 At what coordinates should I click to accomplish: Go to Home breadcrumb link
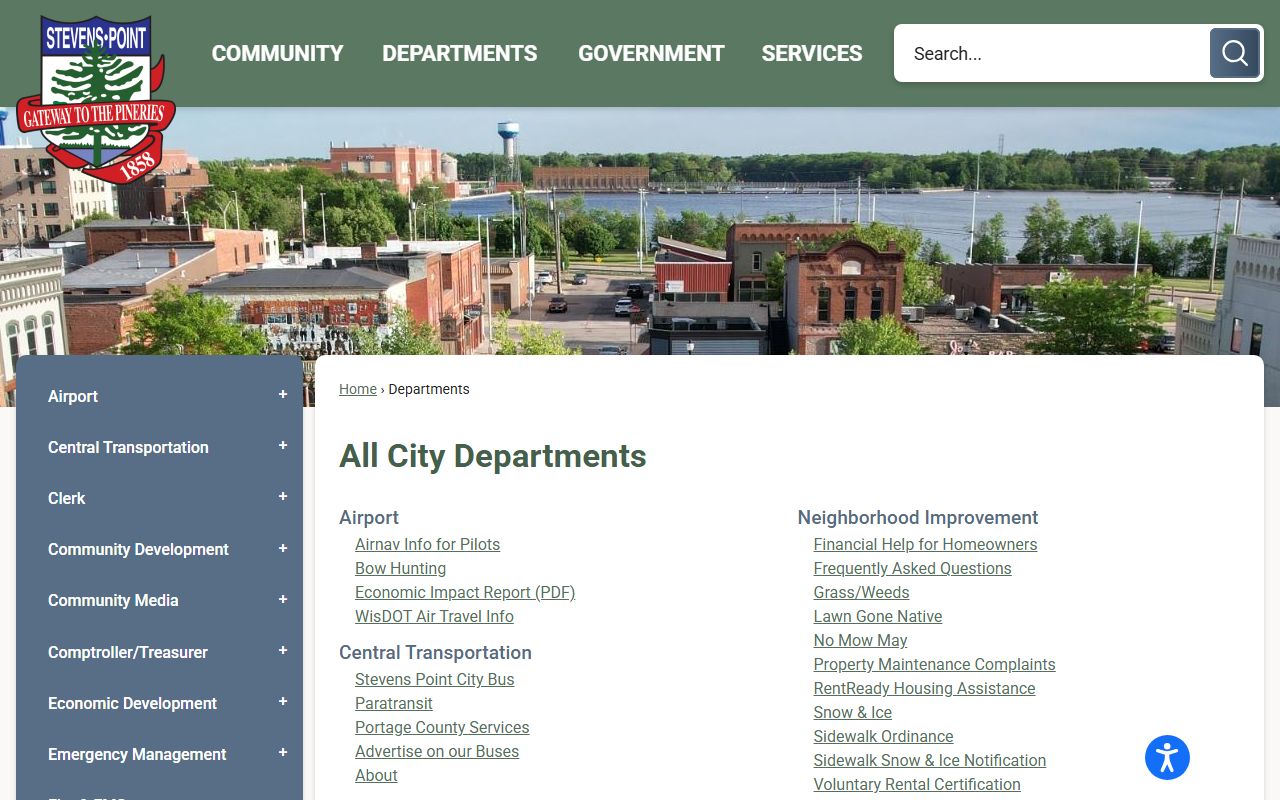click(x=358, y=389)
